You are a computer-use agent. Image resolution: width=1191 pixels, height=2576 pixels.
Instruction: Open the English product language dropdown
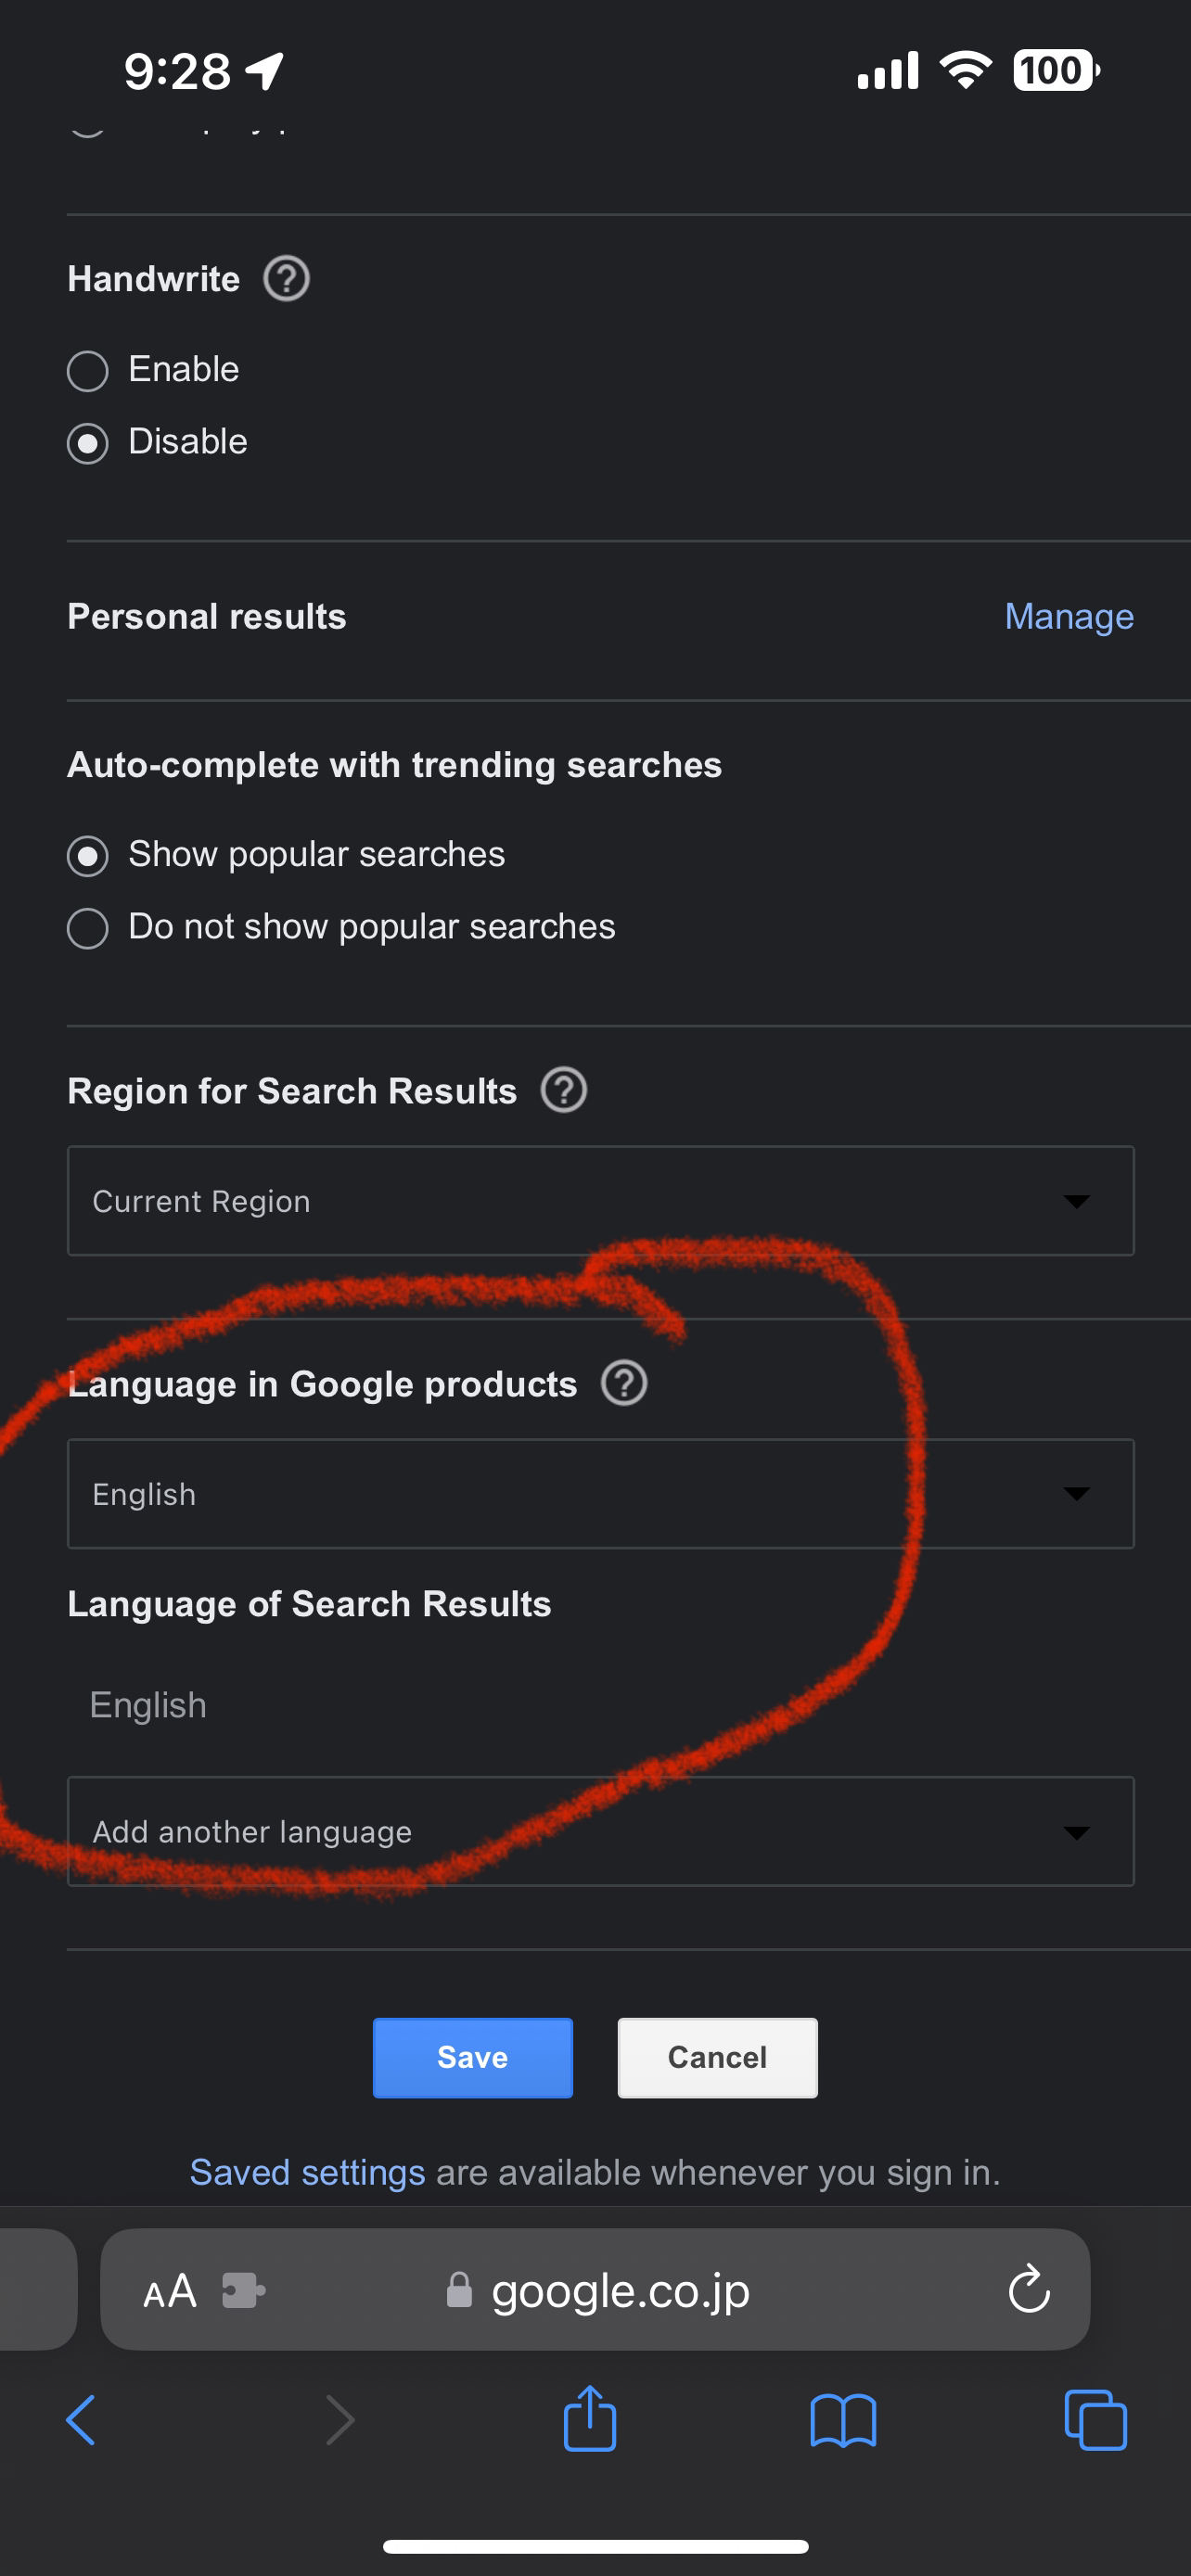[x=600, y=1493]
